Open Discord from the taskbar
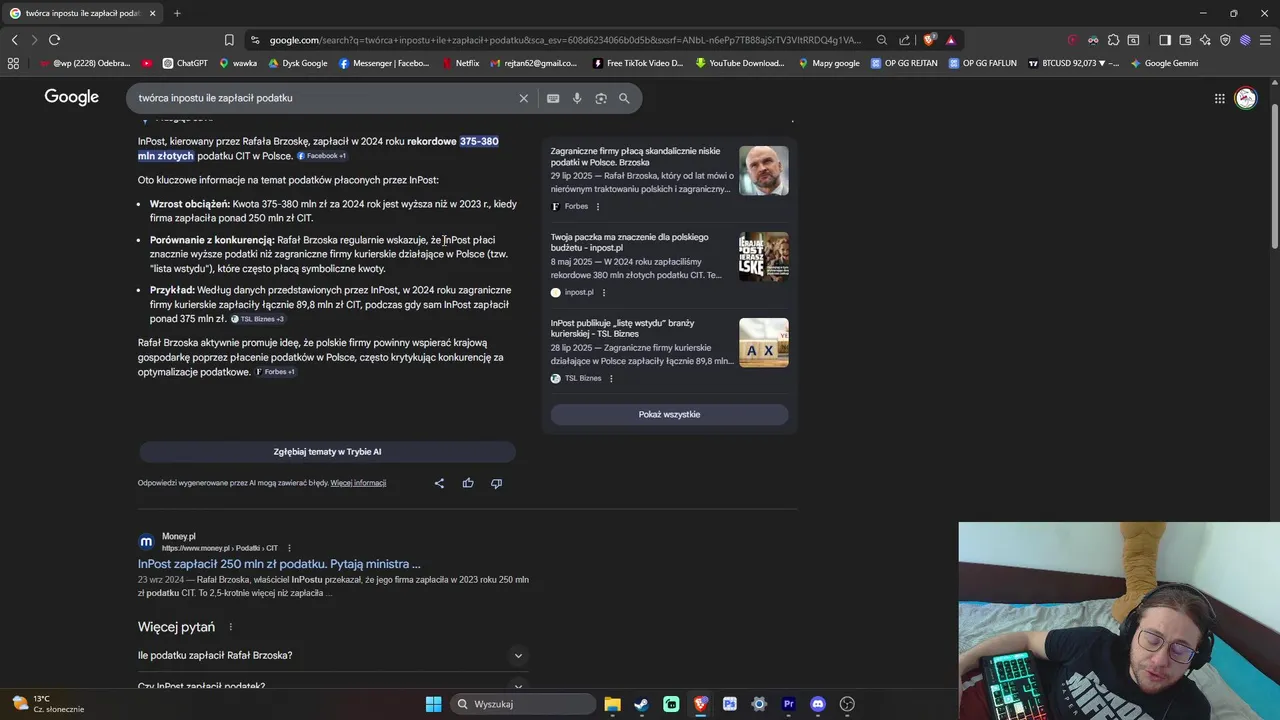The image size is (1280, 720). 818,704
